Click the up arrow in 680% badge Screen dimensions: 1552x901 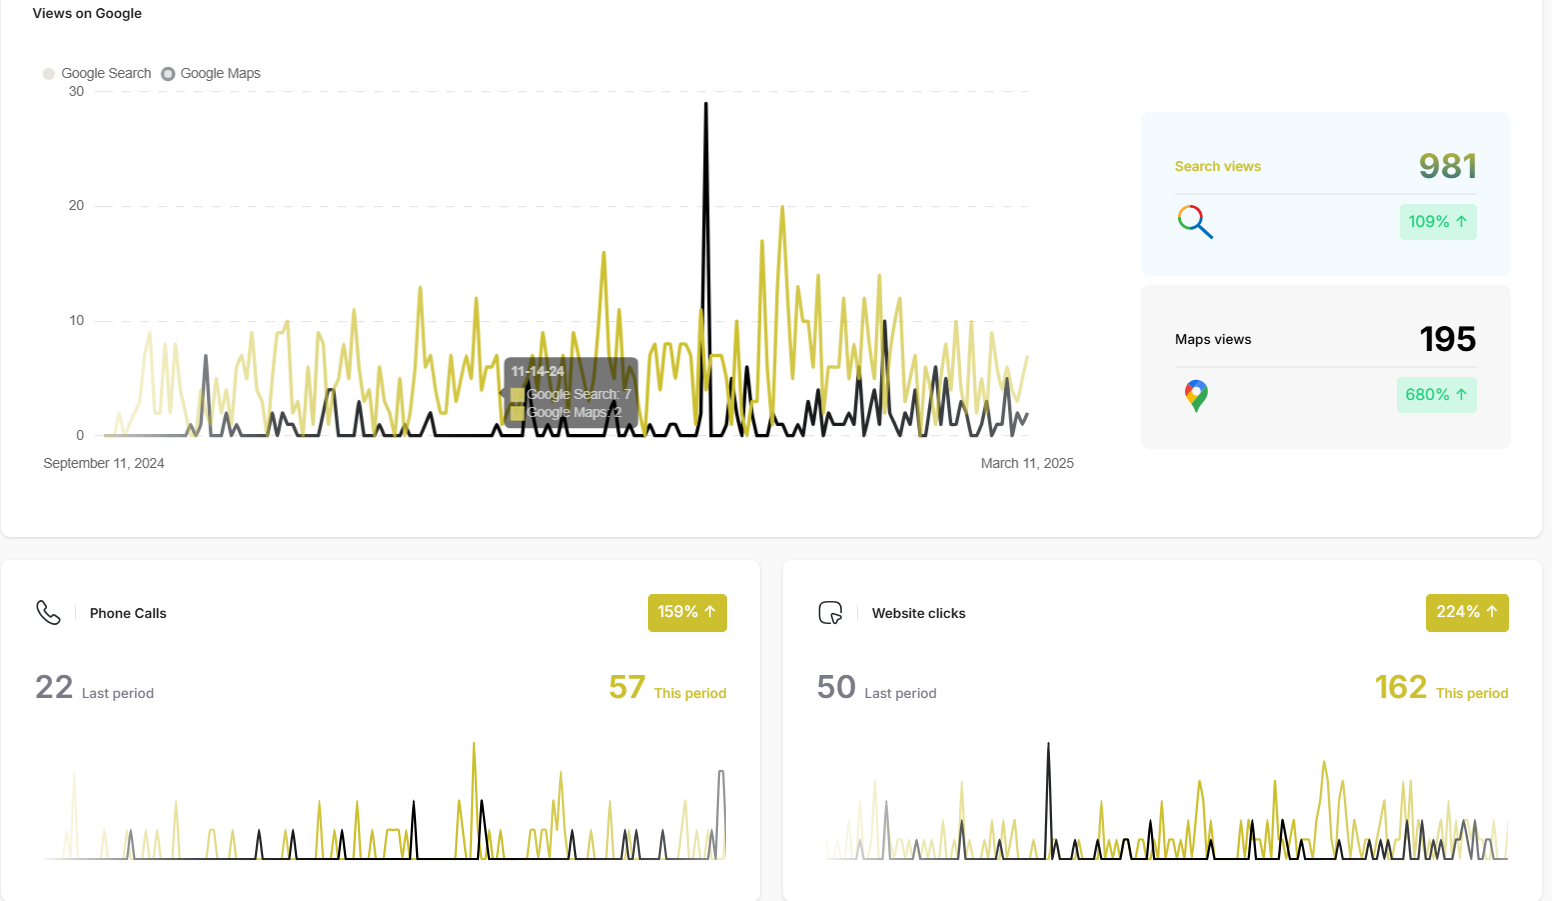(1461, 395)
